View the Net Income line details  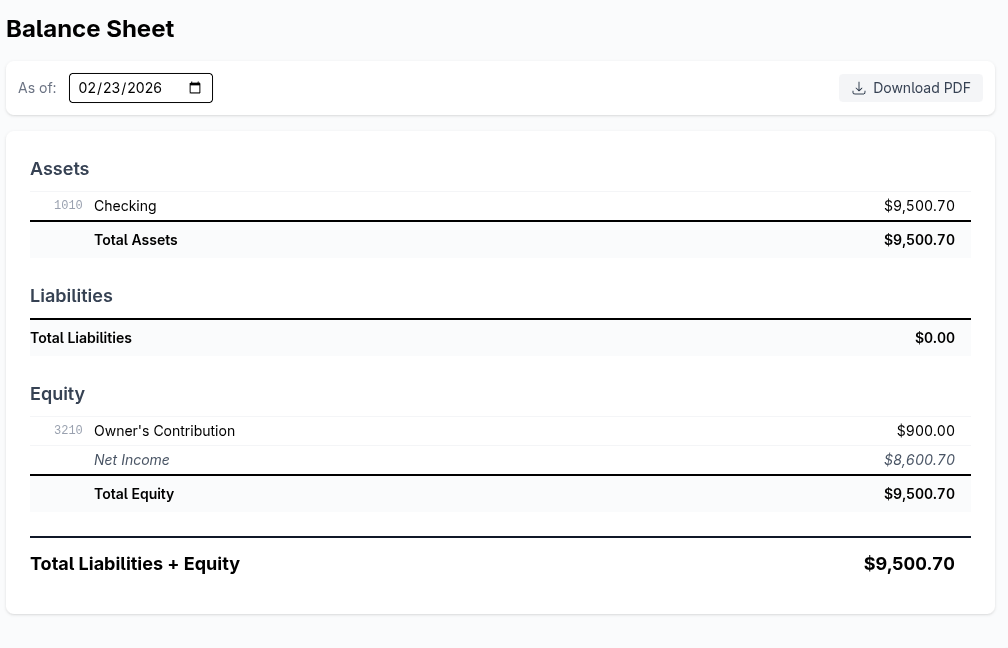pos(131,459)
